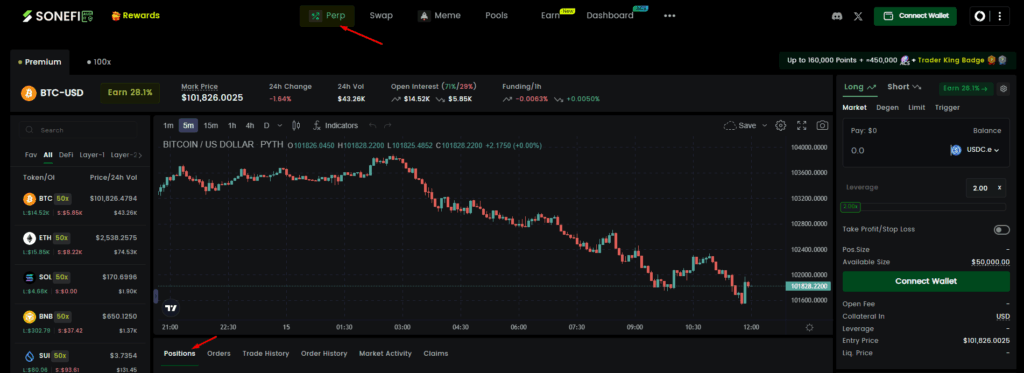
Task: Click the green Connect Wallet button in order panel
Action: 926,281
